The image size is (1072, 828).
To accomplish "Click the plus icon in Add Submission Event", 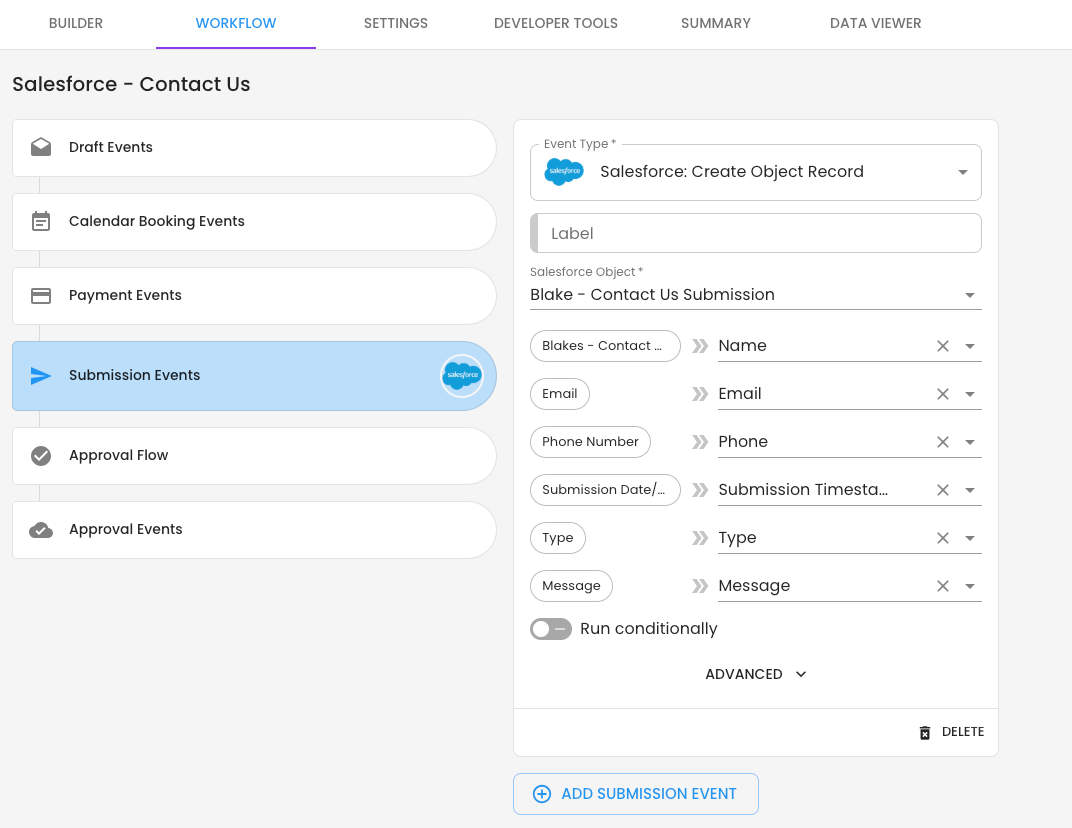I will [541, 794].
